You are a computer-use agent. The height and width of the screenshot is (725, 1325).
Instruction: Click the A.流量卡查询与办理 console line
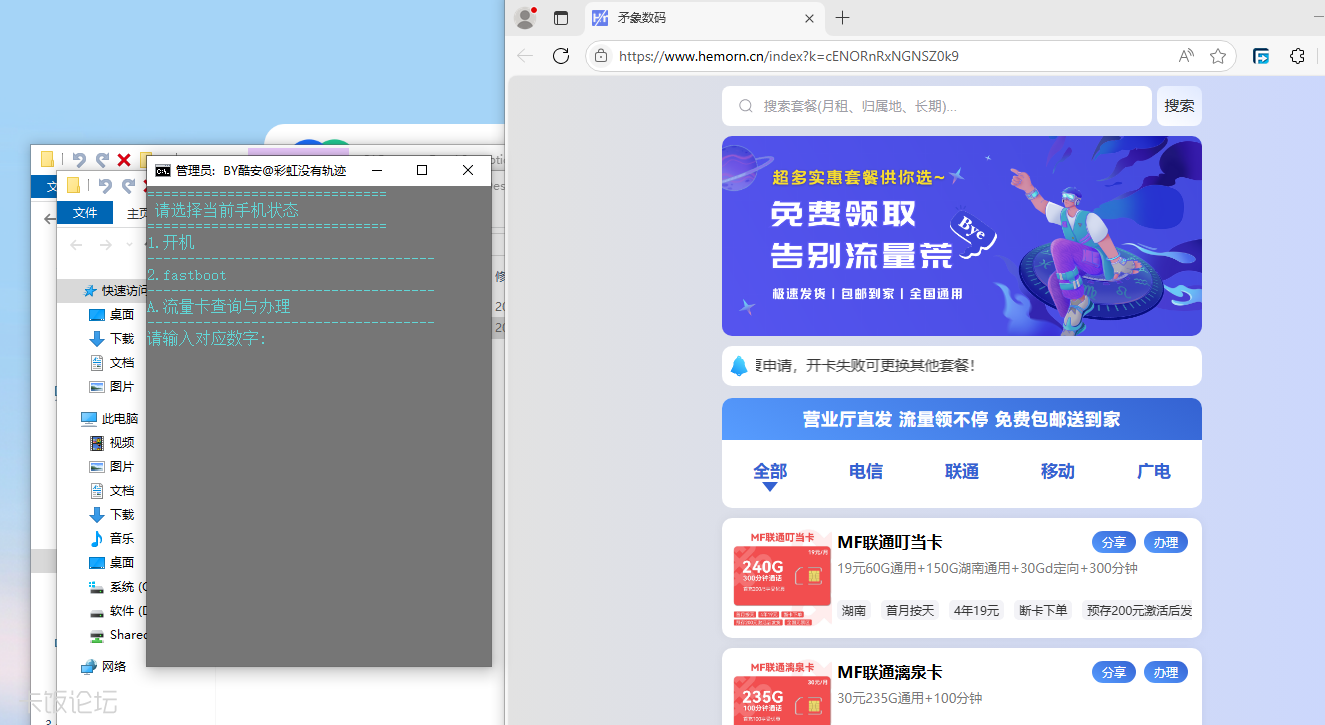tap(219, 307)
